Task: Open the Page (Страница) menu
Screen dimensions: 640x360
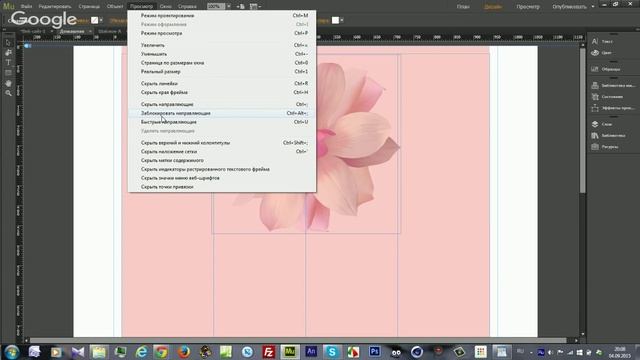Action: click(x=89, y=7)
